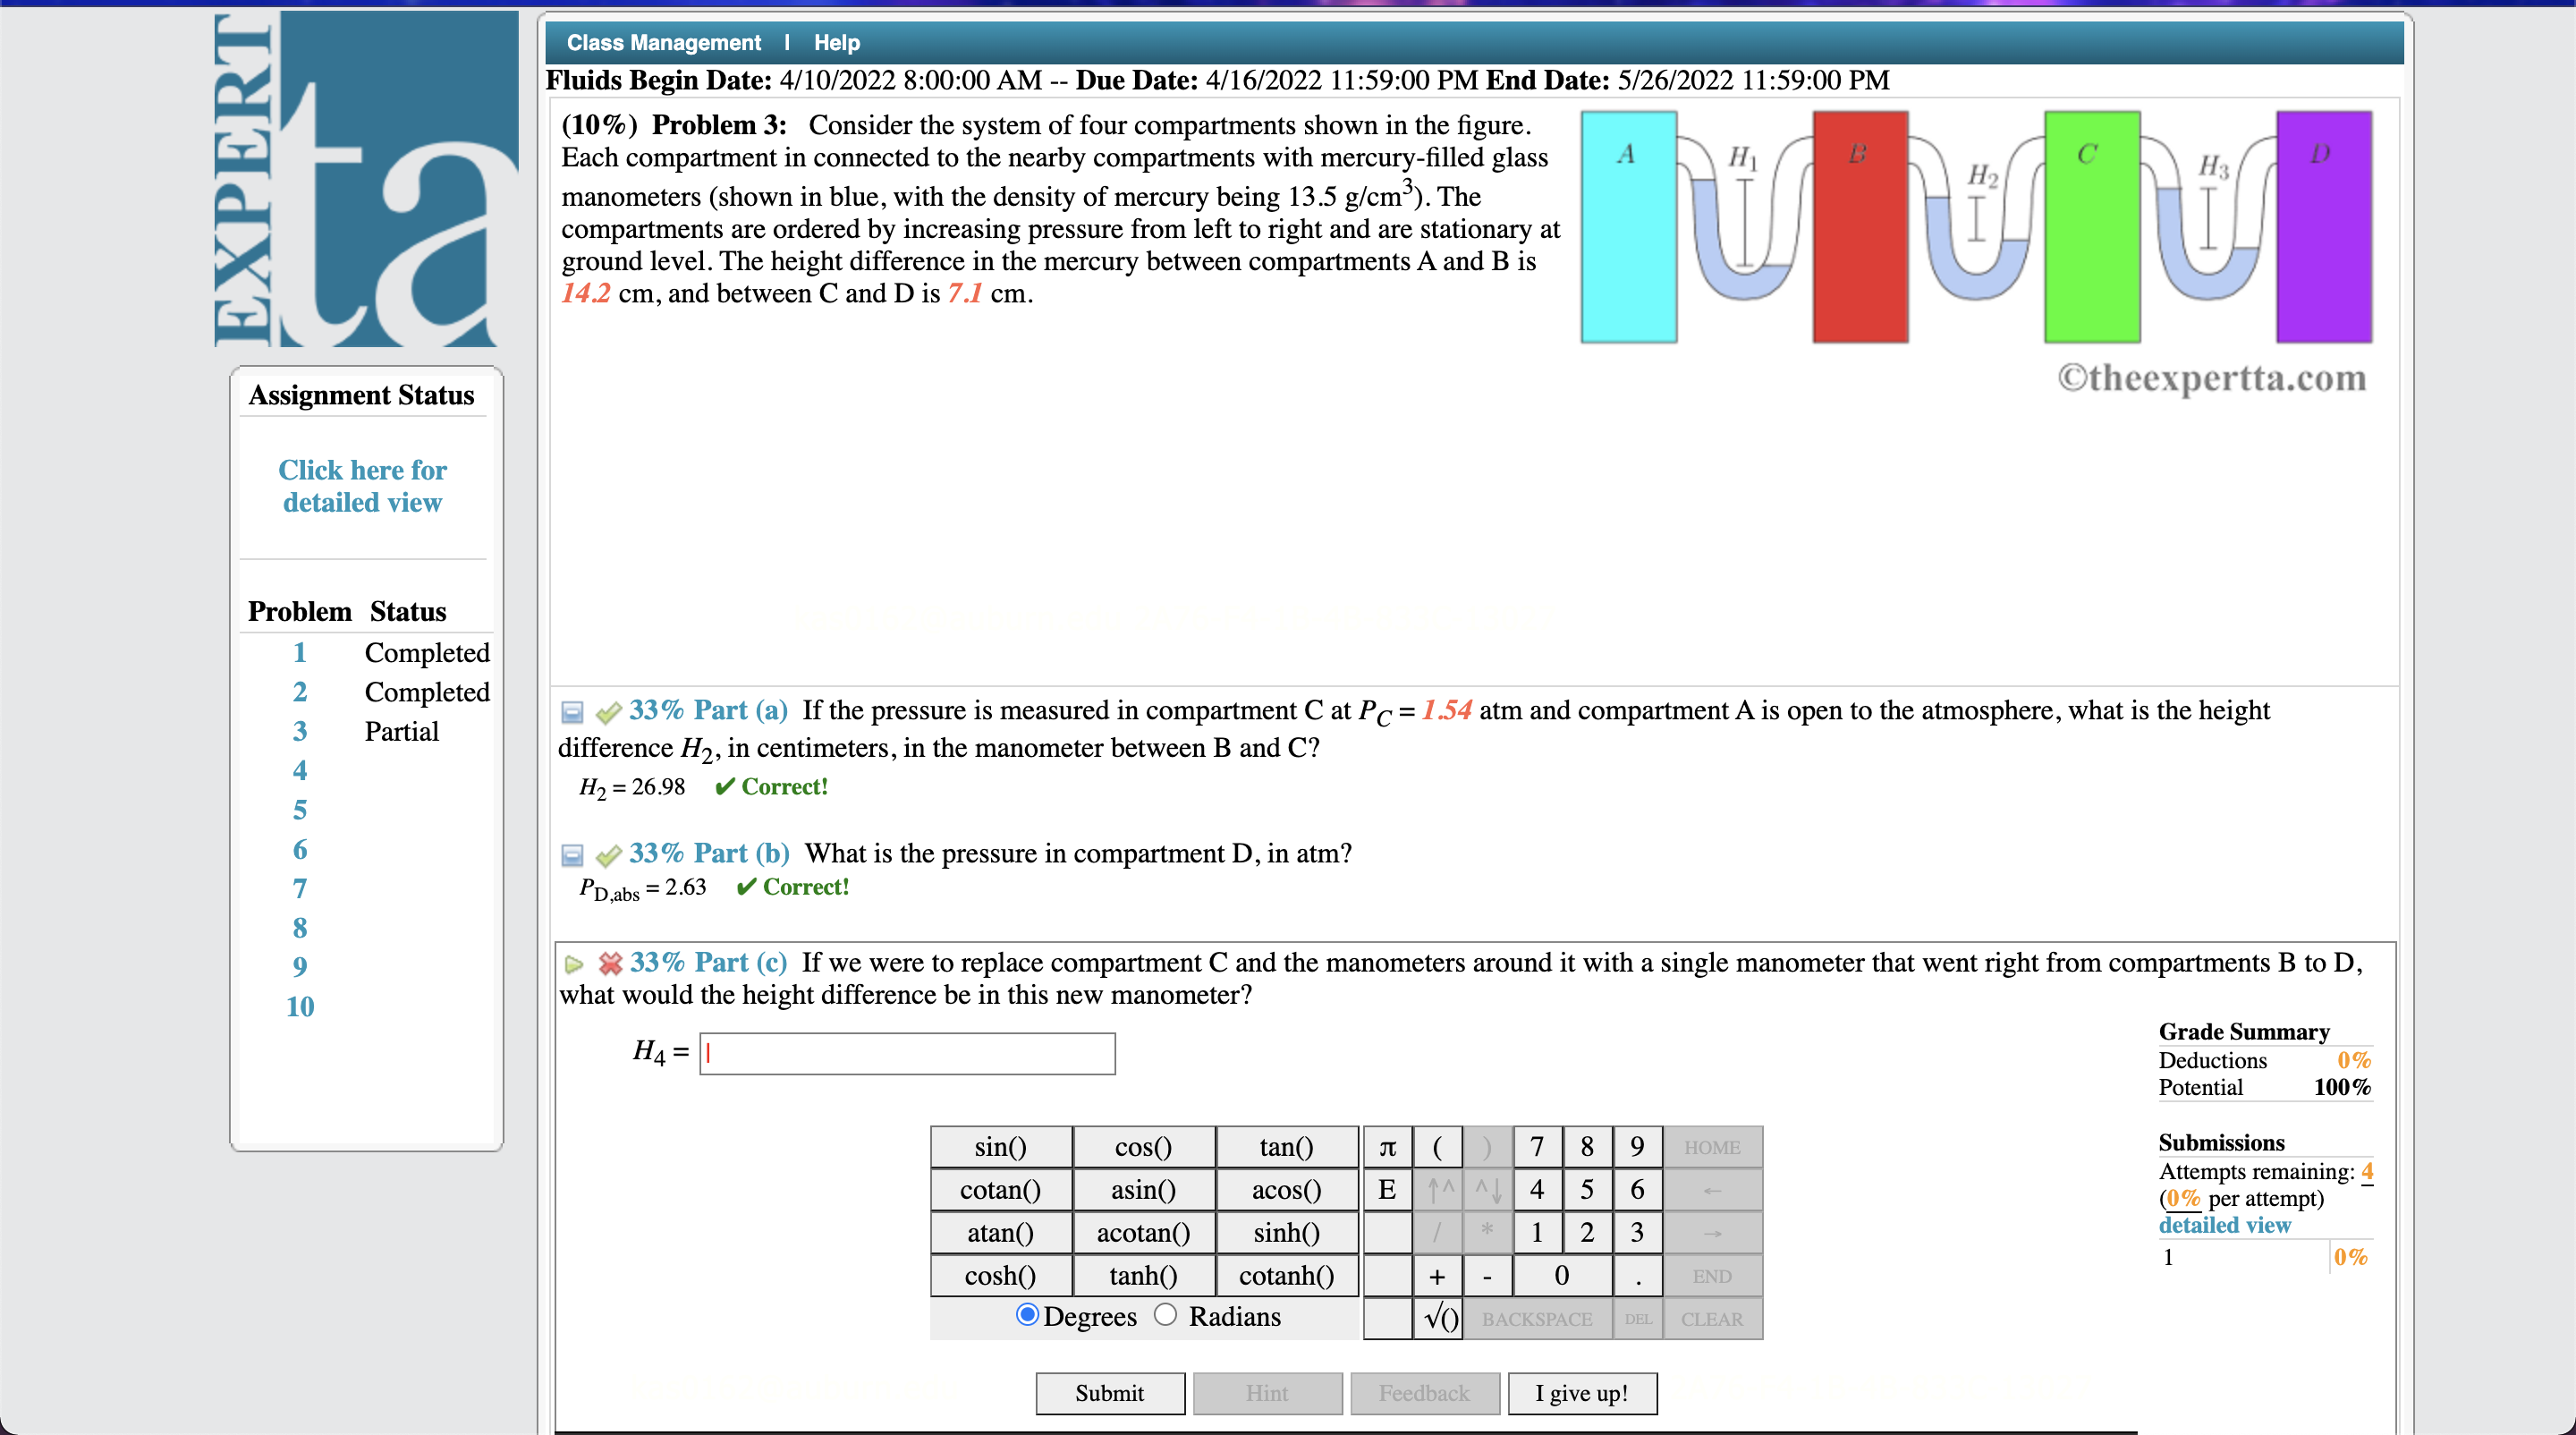
Task: Click inside the H4 answer input field
Action: pyautogui.click(x=906, y=1053)
